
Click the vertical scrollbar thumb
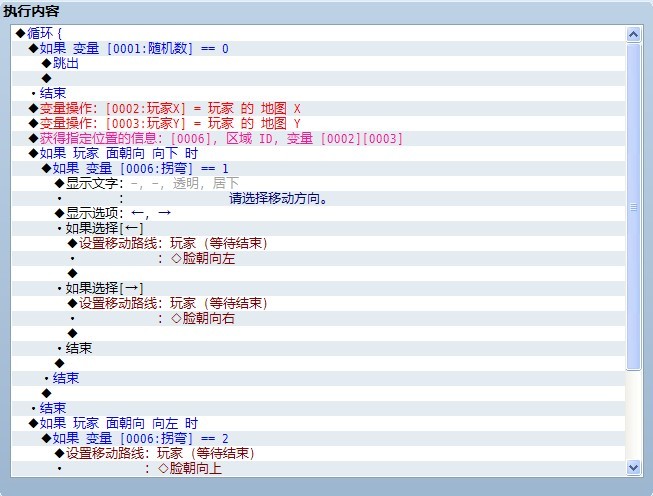[633, 206]
